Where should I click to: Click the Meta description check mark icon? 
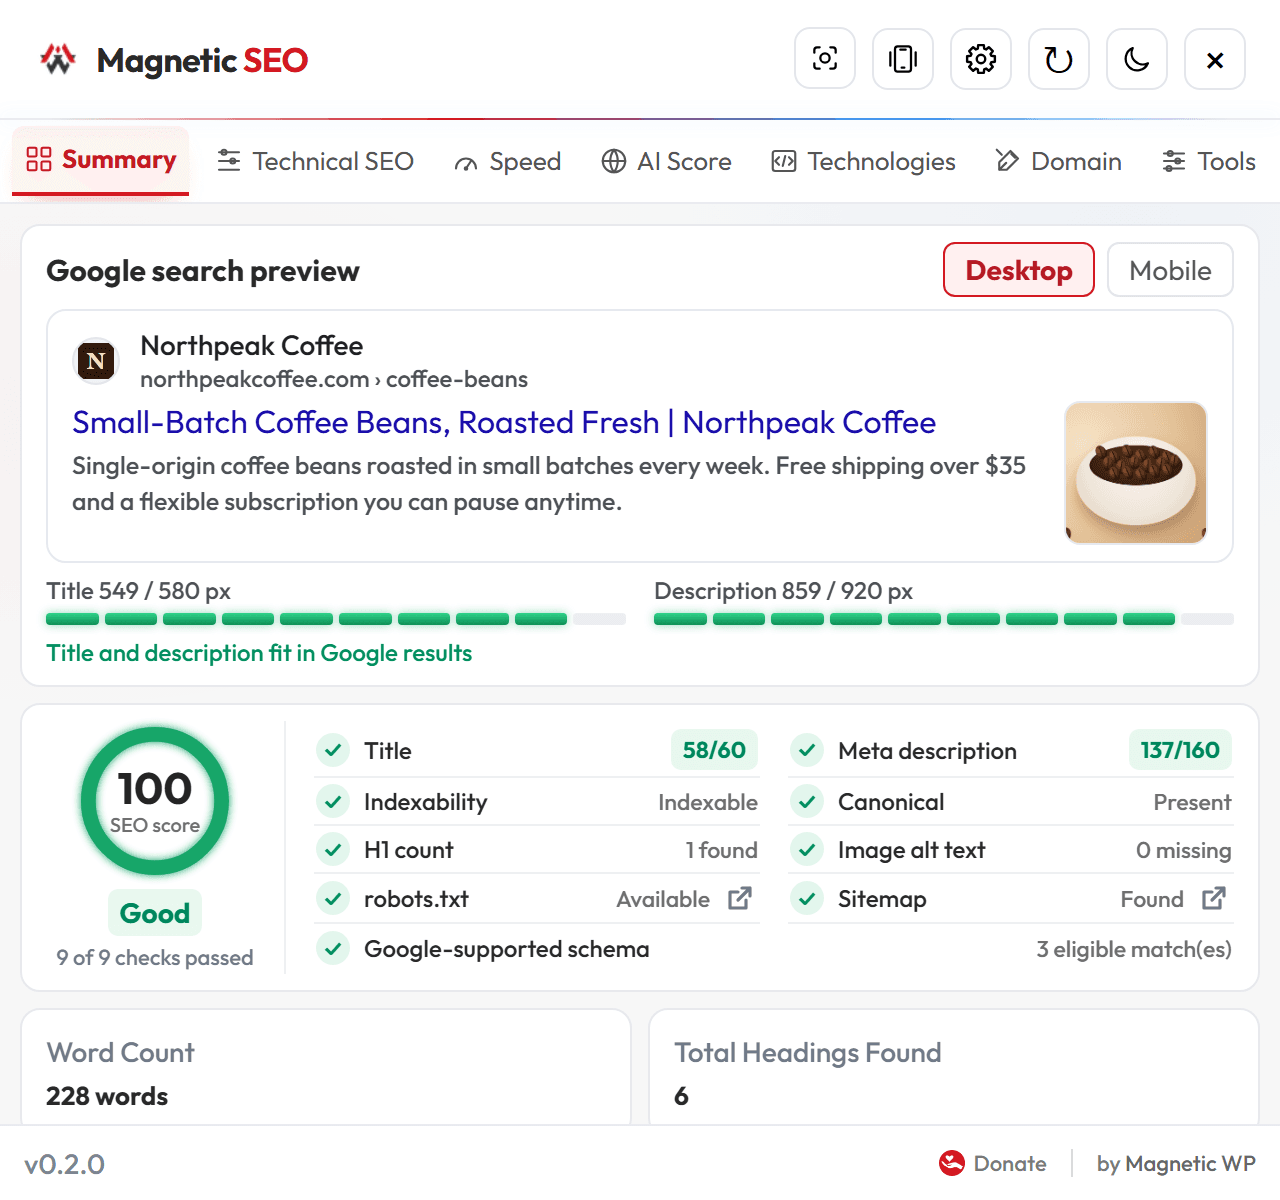coord(807,750)
